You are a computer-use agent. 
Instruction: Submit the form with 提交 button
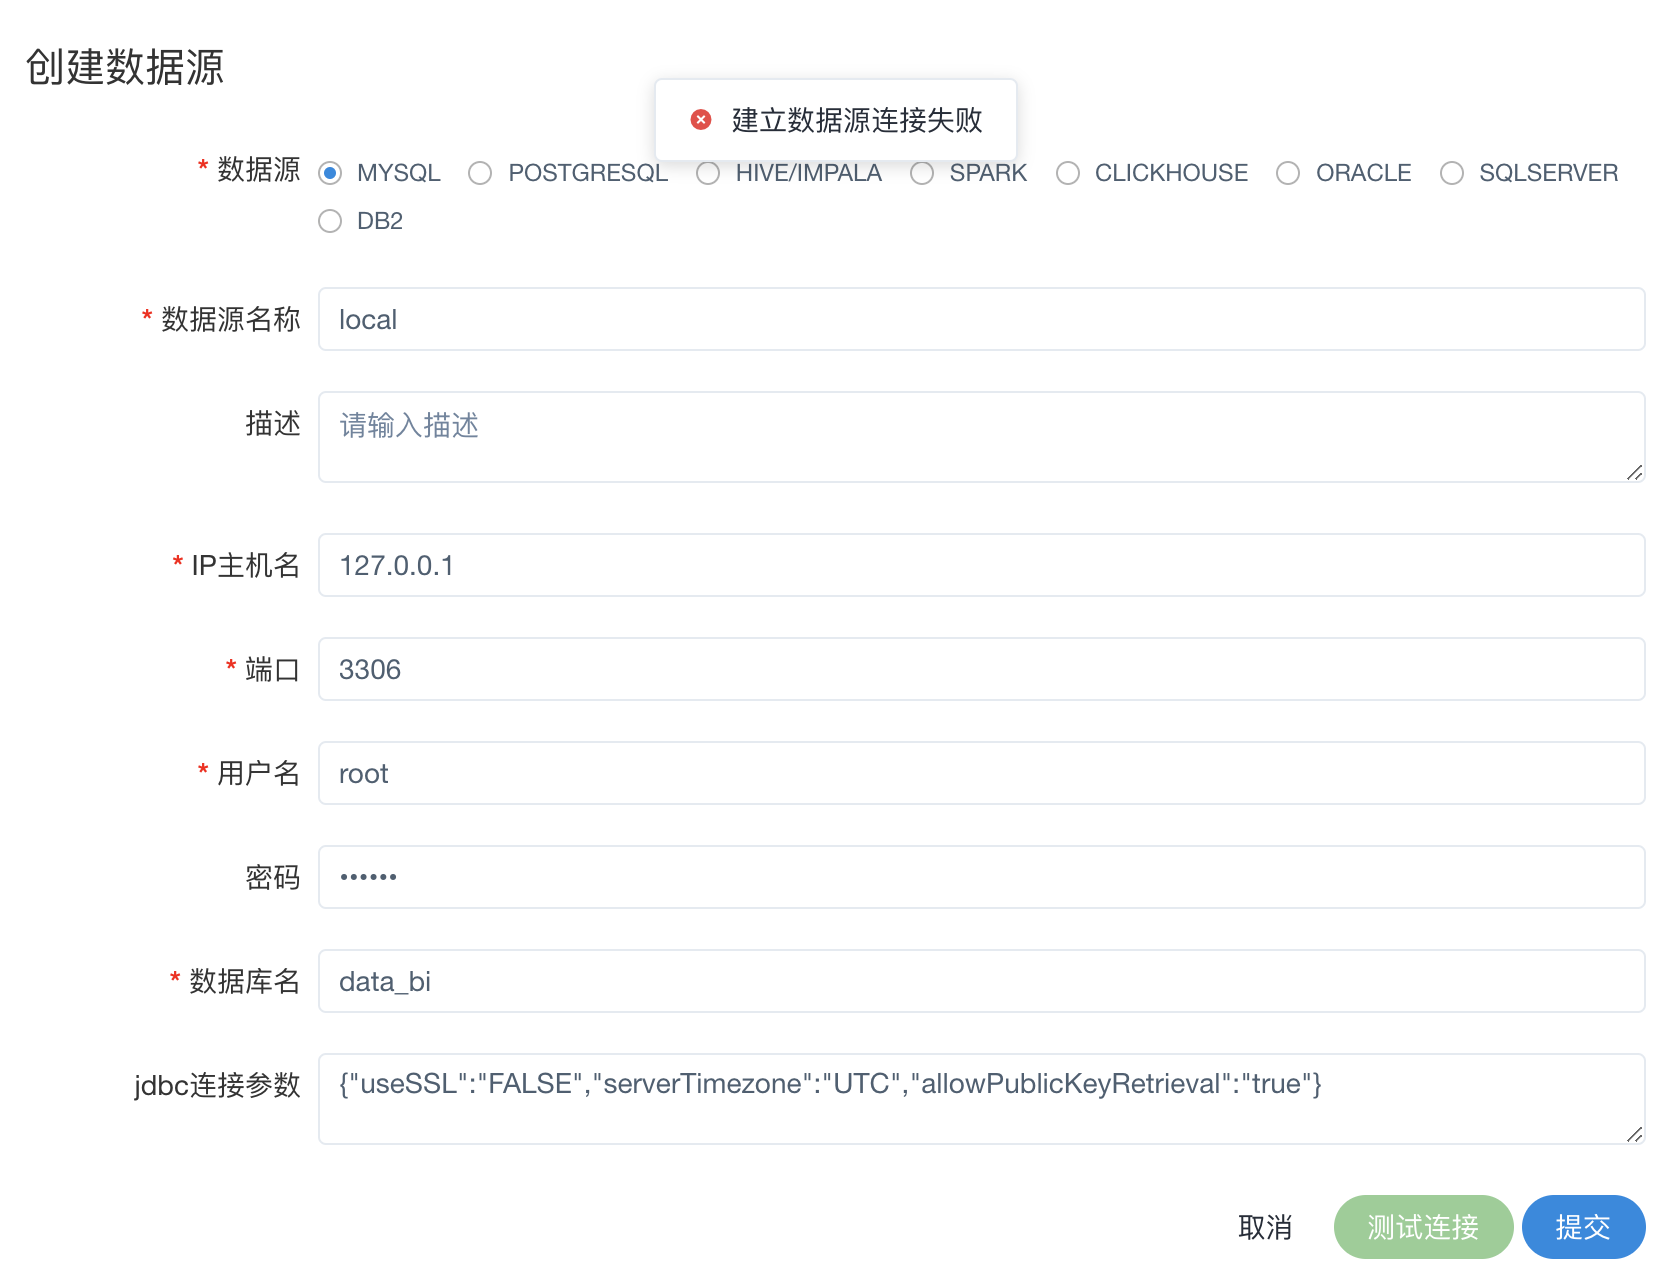pos(1583,1227)
